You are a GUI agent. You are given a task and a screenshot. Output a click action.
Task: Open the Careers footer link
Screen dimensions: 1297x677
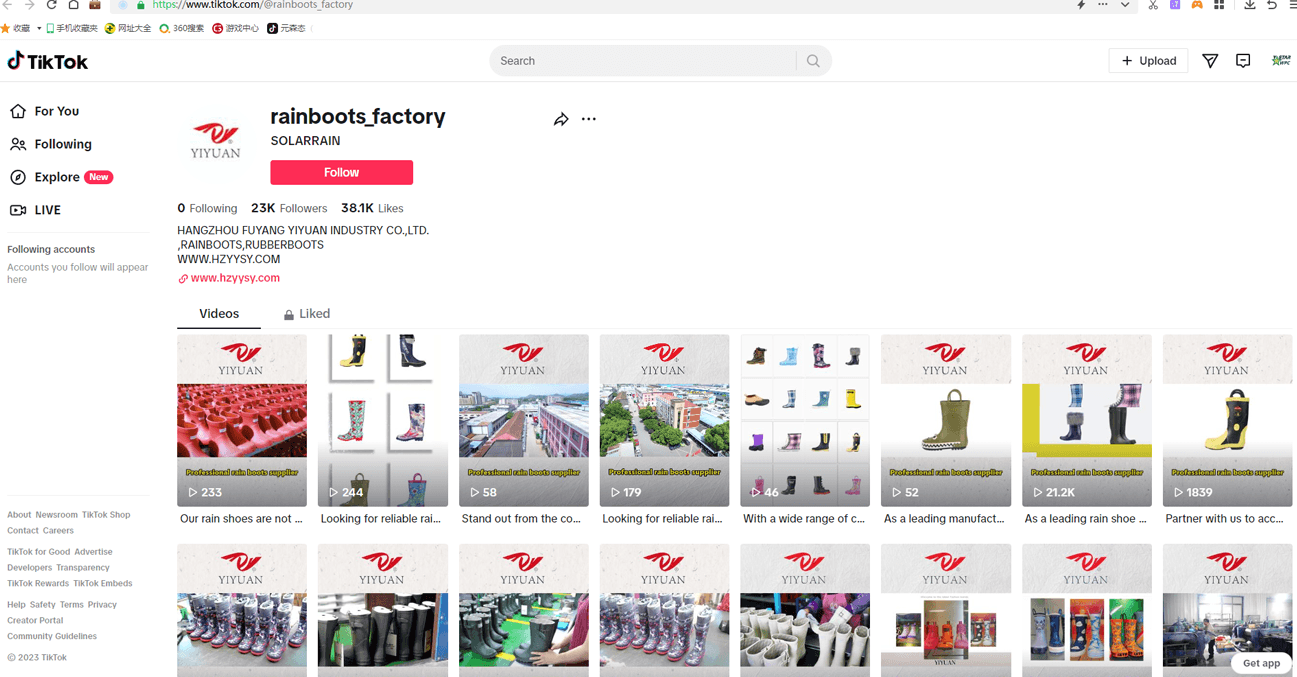(58, 531)
